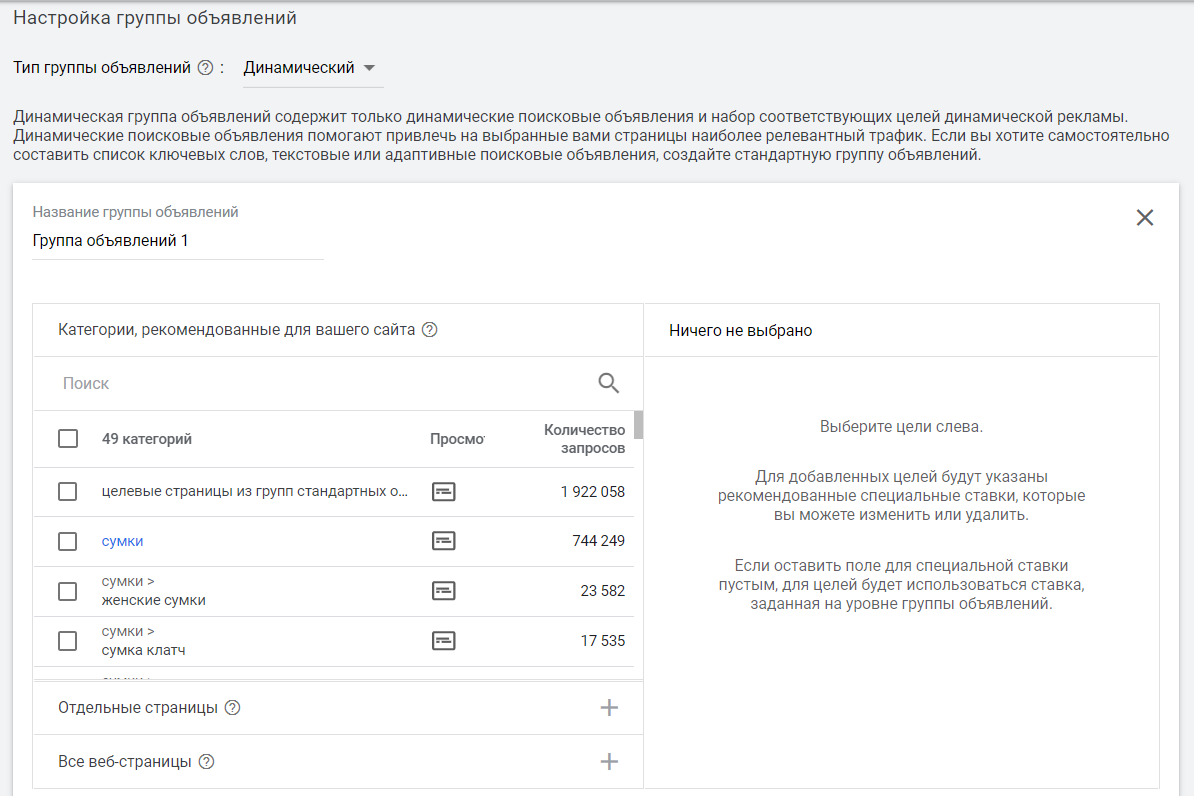The image size is (1194, 796).
Task: Select all 49 категорий checkbox
Action: click(68, 439)
